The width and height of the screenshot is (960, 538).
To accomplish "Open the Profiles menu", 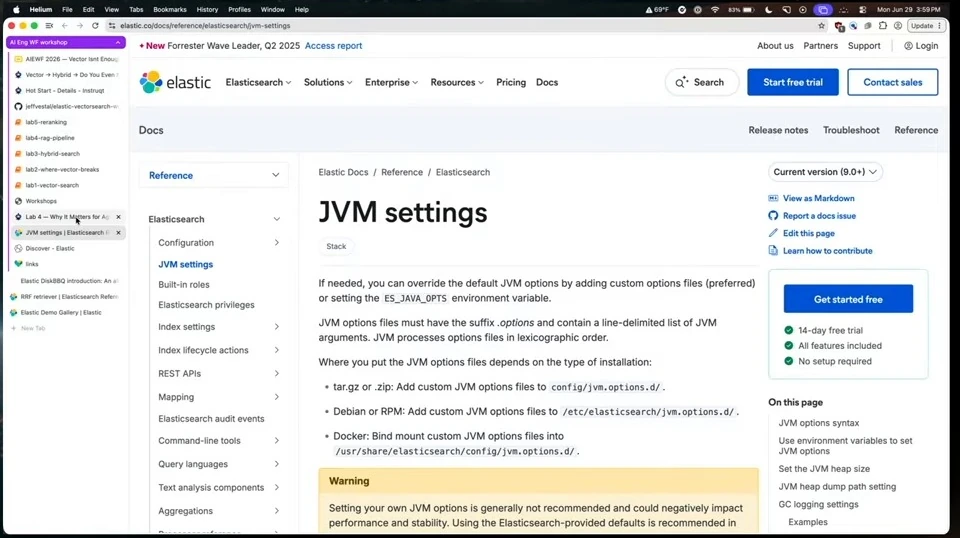I will coord(239,10).
